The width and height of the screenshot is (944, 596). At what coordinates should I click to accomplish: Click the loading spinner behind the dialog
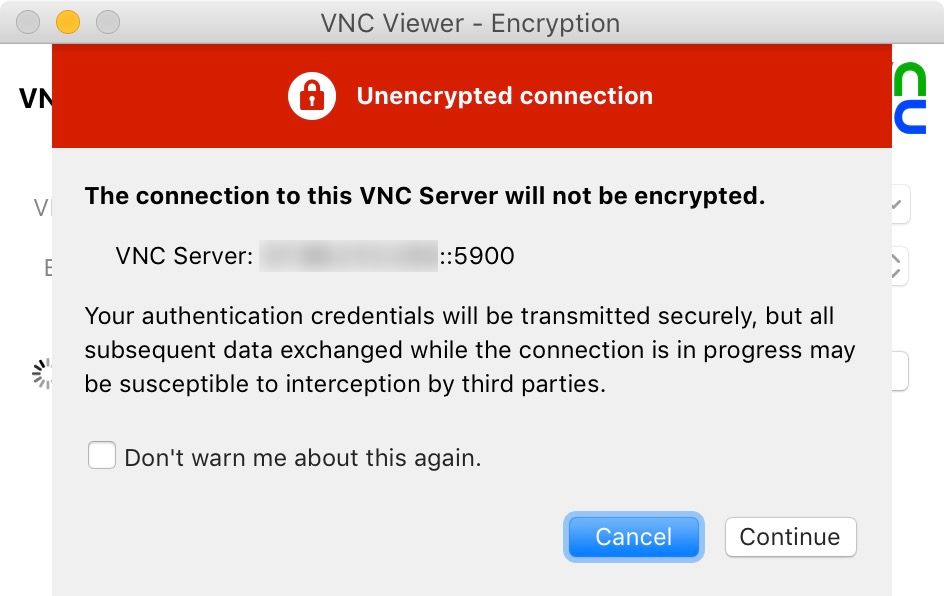point(42,374)
